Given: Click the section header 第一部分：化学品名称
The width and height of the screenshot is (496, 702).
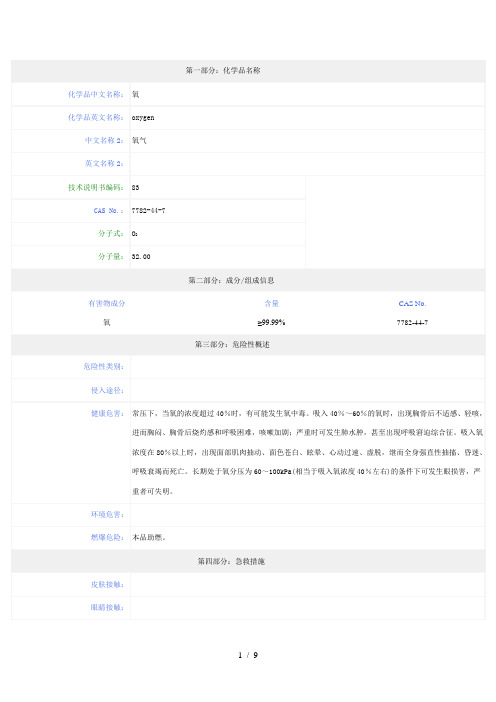Looking at the screenshot, I should pyautogui.click(x=223, y=70).
